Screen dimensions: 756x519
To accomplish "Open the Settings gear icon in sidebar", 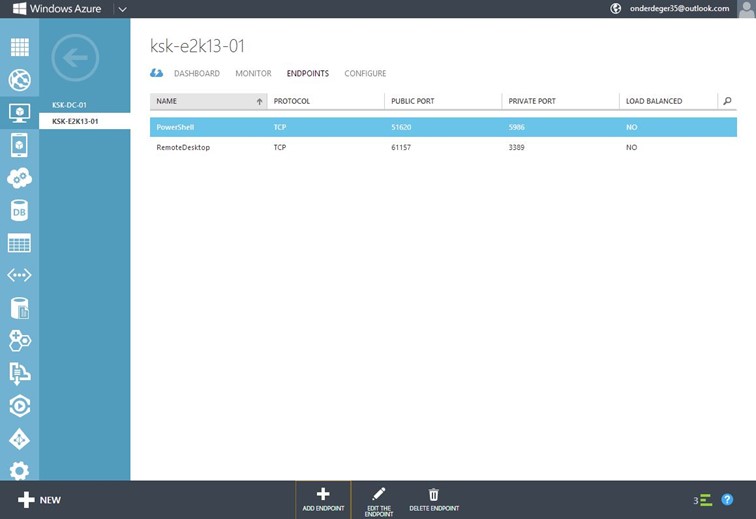I will pyautogui.click(x=19, y=470).
